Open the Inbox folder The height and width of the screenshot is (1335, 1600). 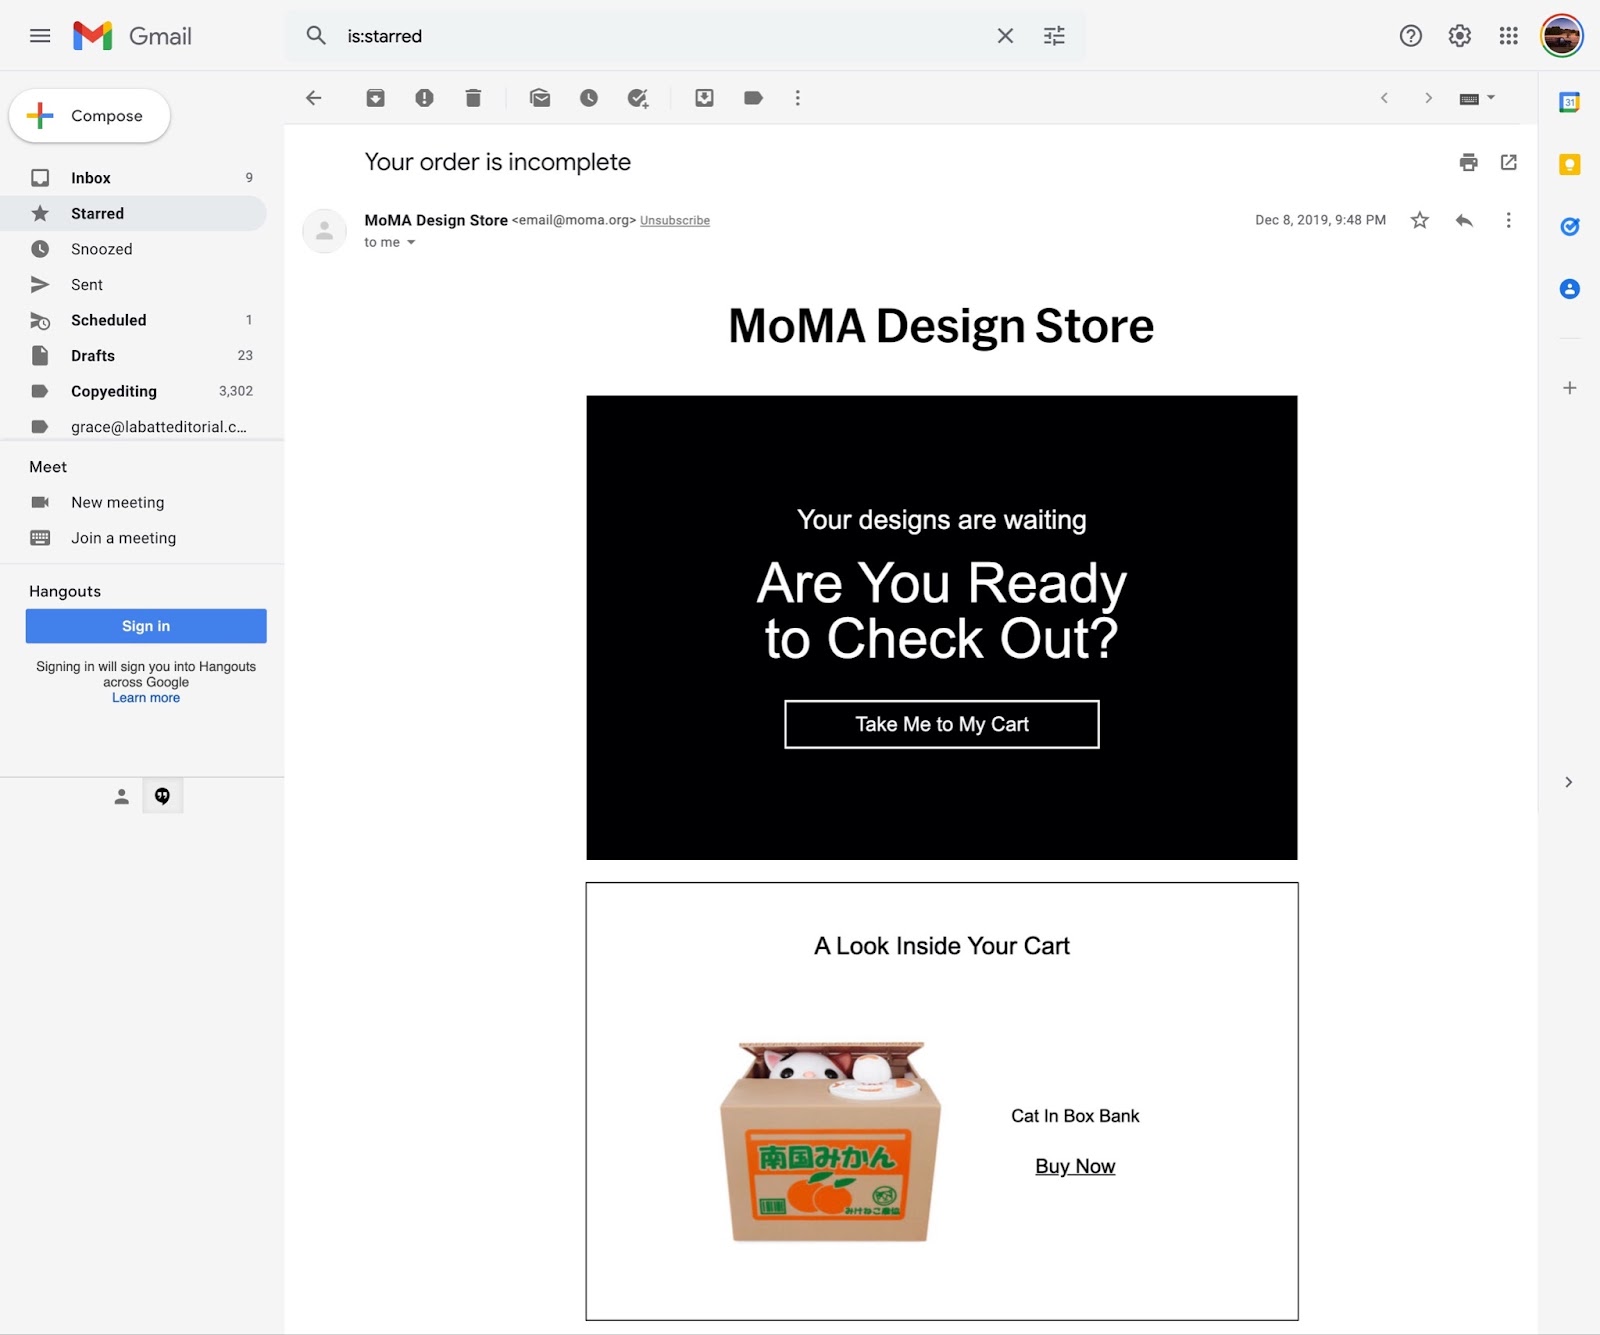point(133,178)
